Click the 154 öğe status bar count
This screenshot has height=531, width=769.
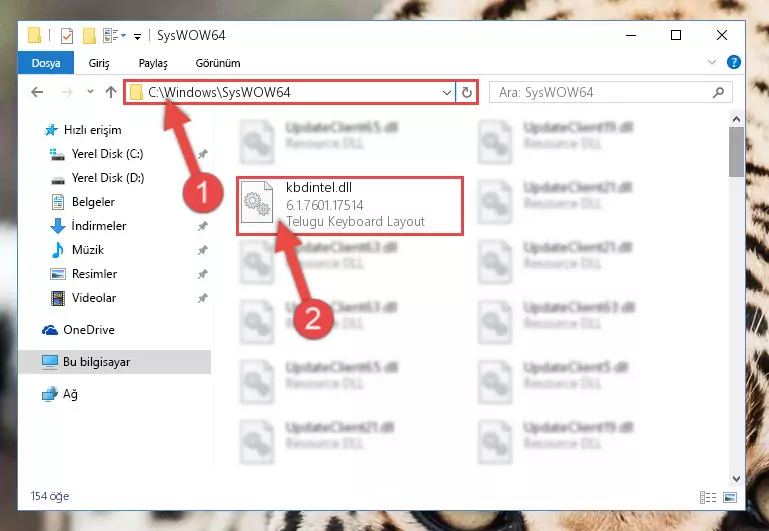(50, 496)
